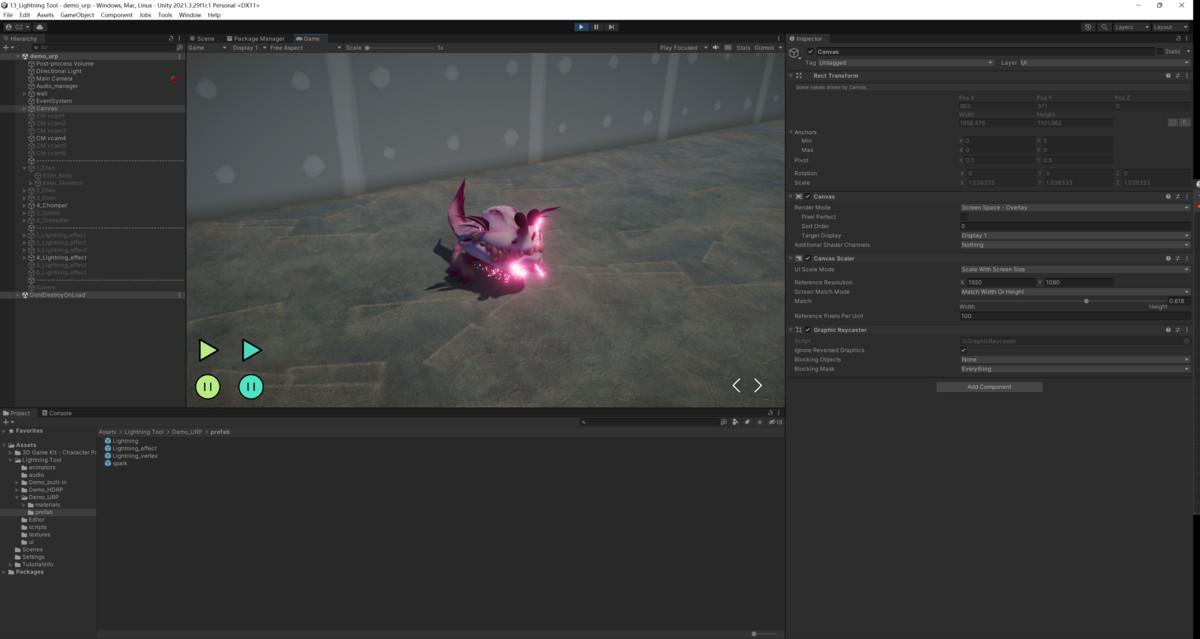The height and width of the screenshot is (639, 1200).
Task: Open the File menu
Action: [x=9, y=15]
